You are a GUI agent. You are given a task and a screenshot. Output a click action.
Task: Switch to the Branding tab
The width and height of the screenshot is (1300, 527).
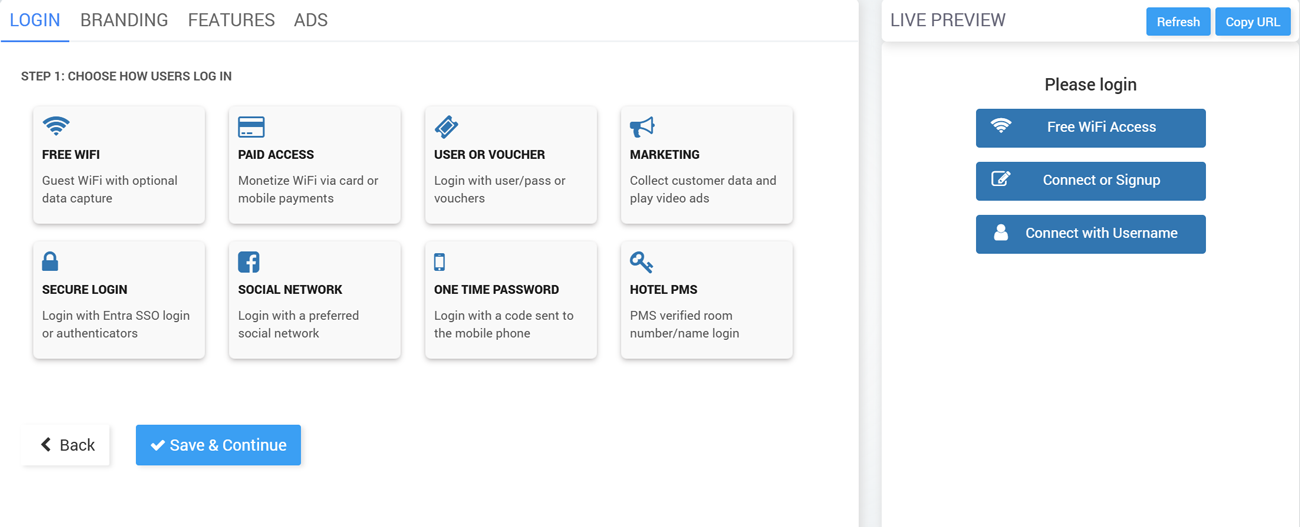coord(124,20)
